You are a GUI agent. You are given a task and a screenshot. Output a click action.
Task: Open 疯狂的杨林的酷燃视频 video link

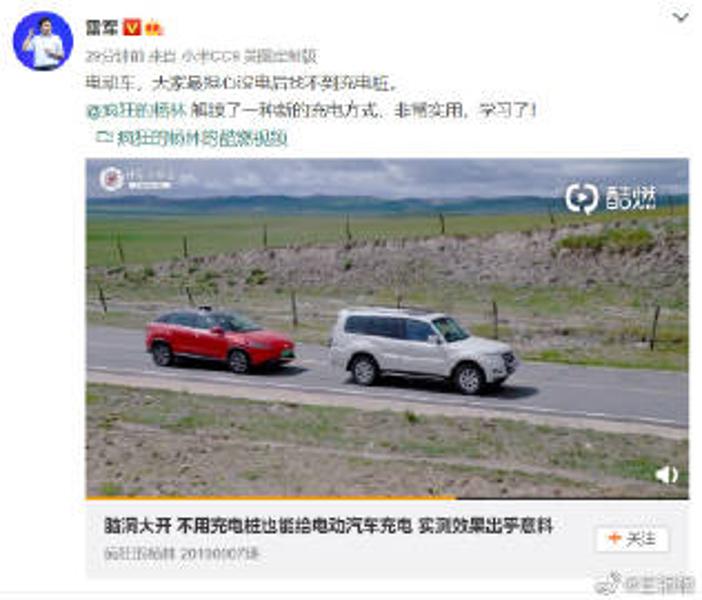(202, 138)
